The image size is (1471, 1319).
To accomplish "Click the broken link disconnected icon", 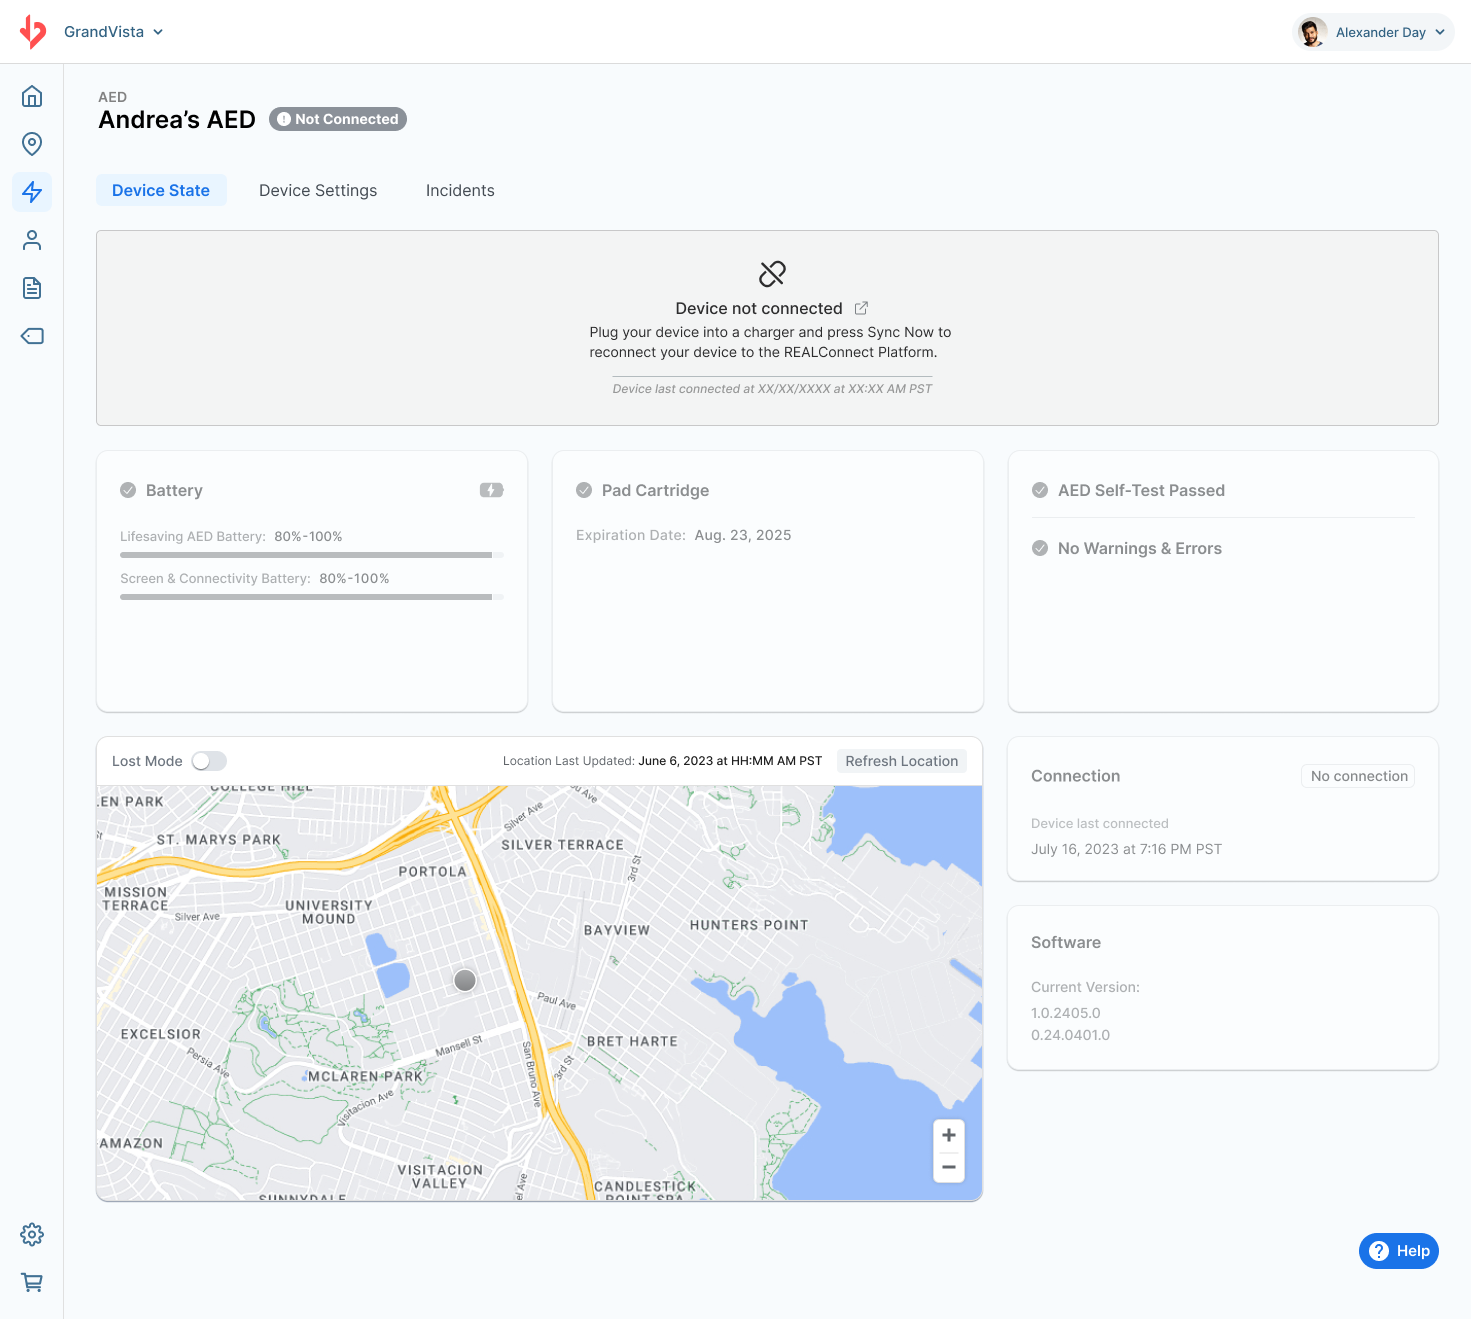I will click(x=772, y=273).
